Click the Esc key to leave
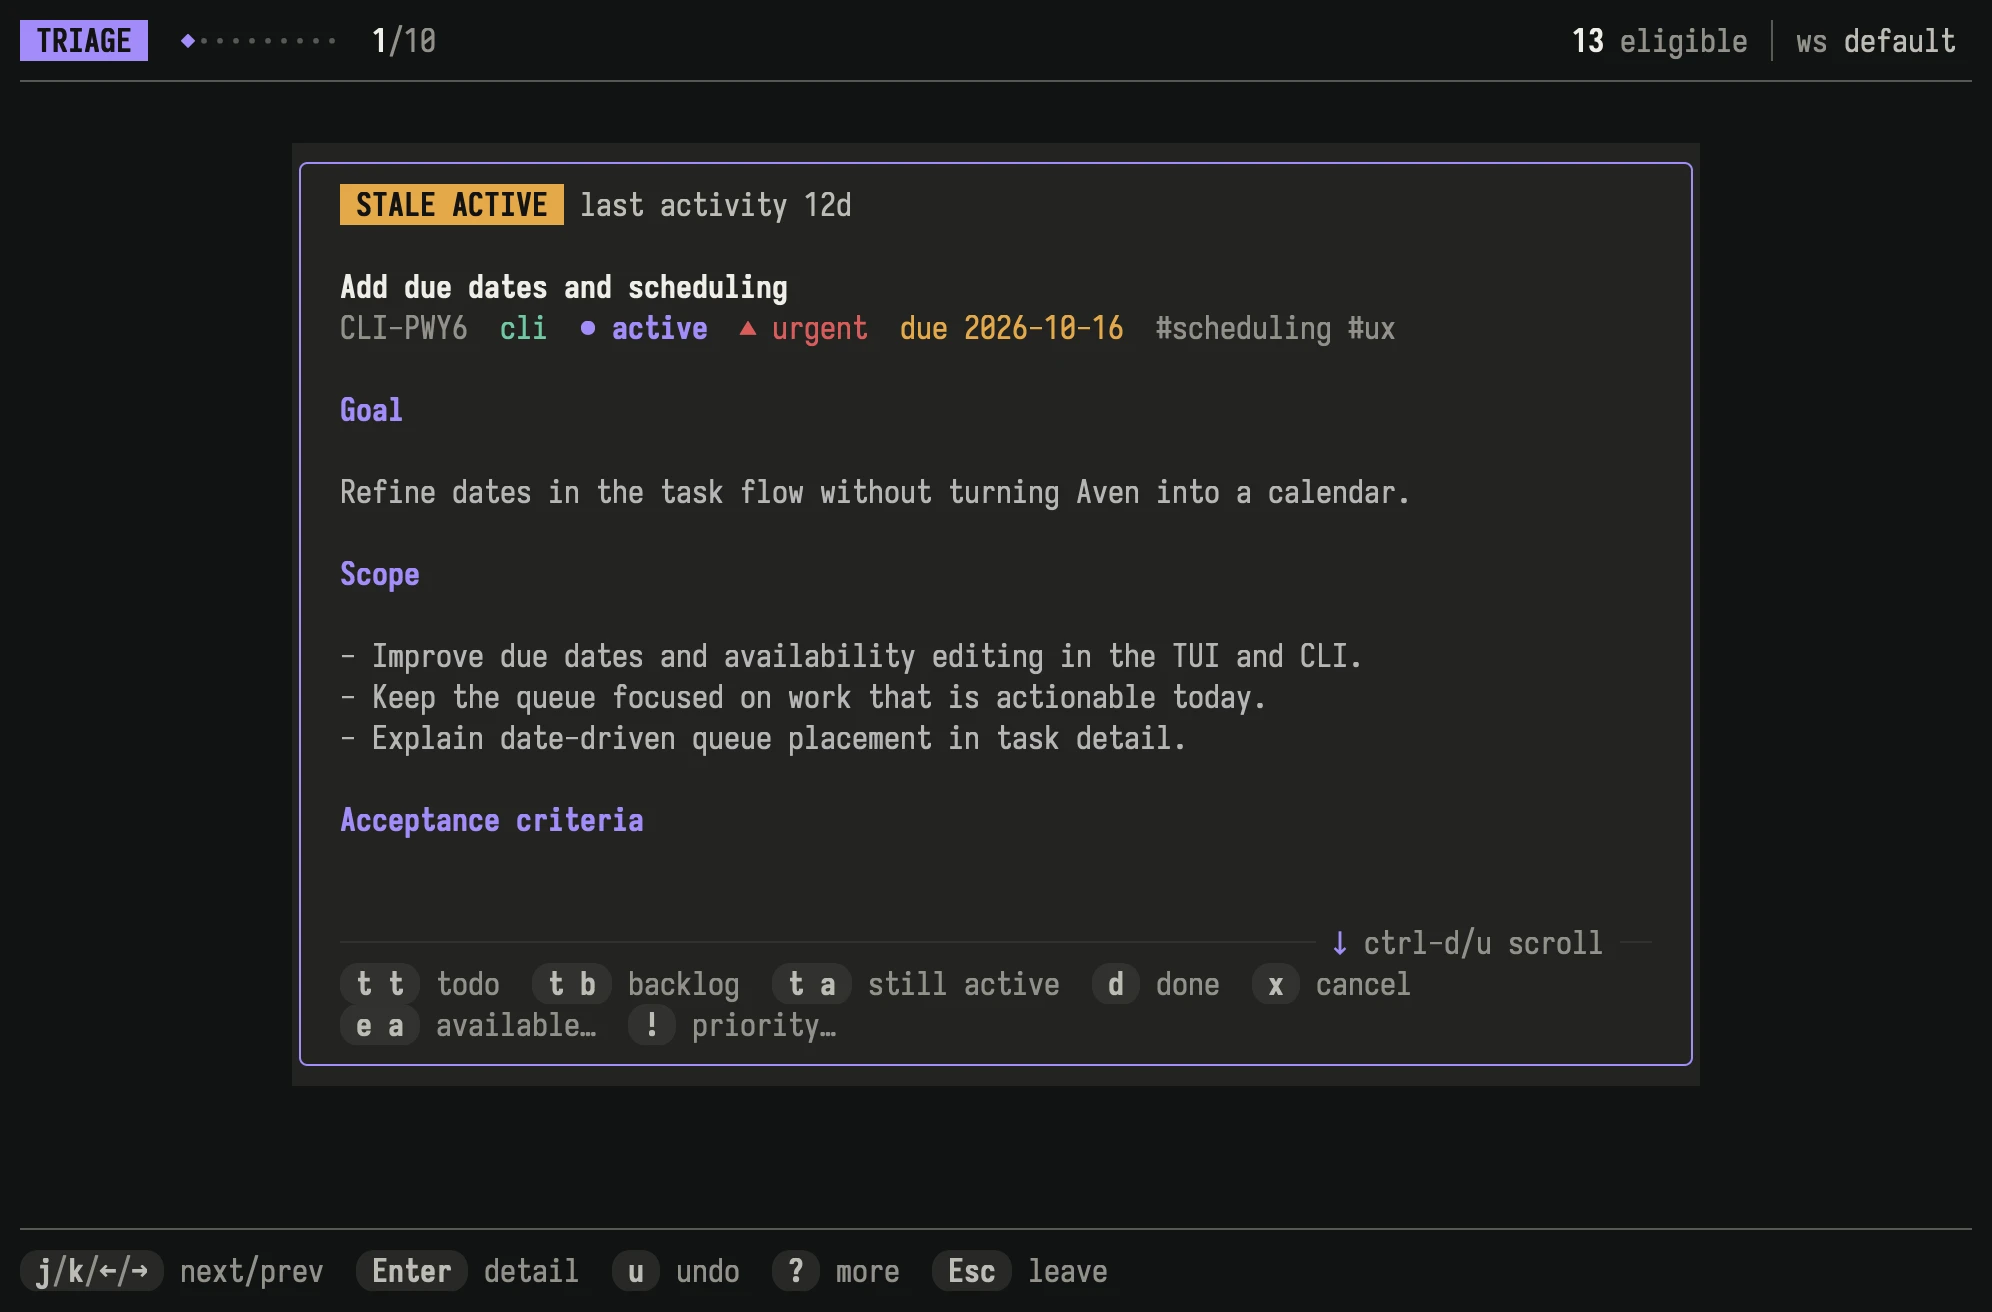The width and height of the screenshot is (1992, 1312). [x=972, y=1271]
